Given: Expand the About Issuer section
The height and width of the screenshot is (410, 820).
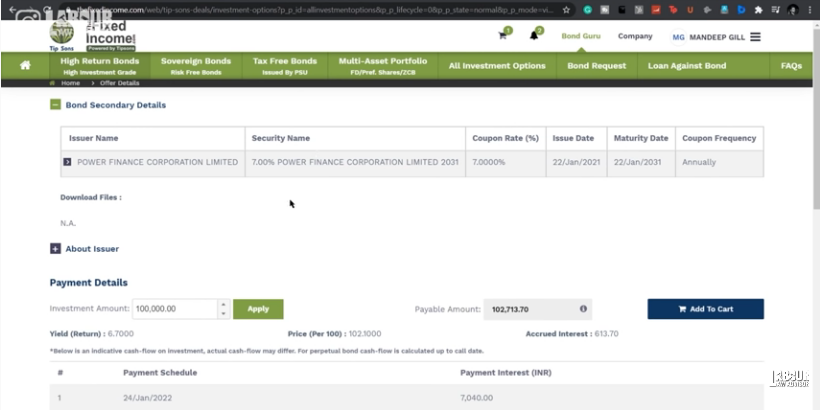Looking at the screenshot, I should 55,248.
